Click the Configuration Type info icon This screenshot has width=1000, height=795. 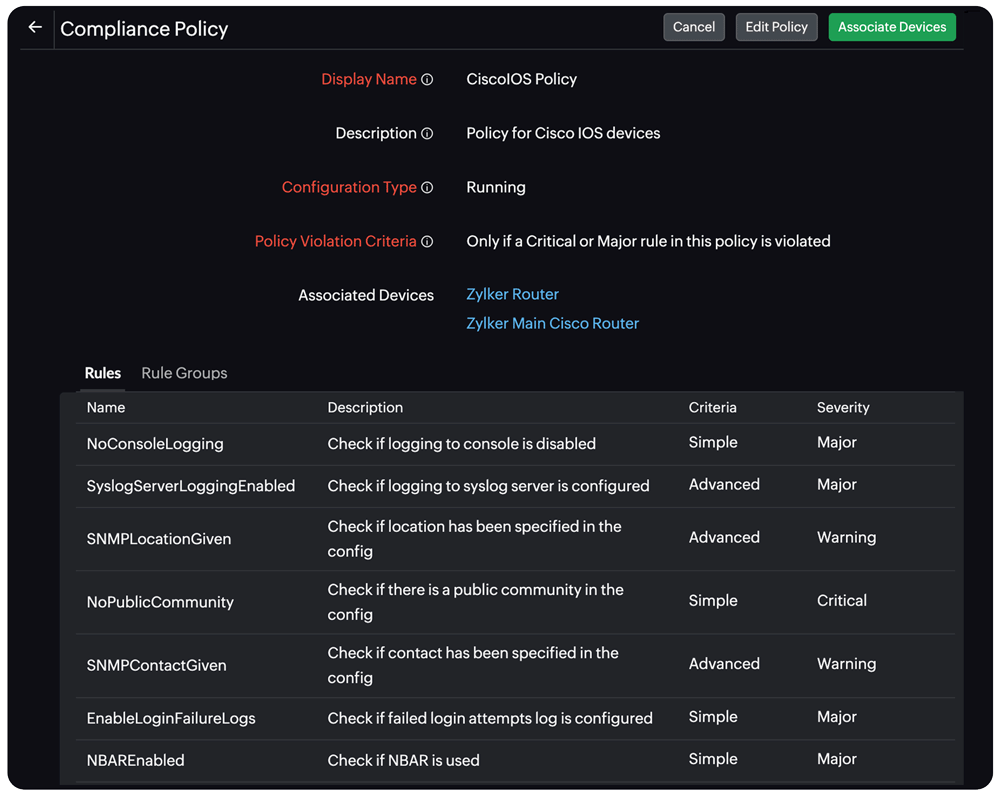(x=428, y=187)
